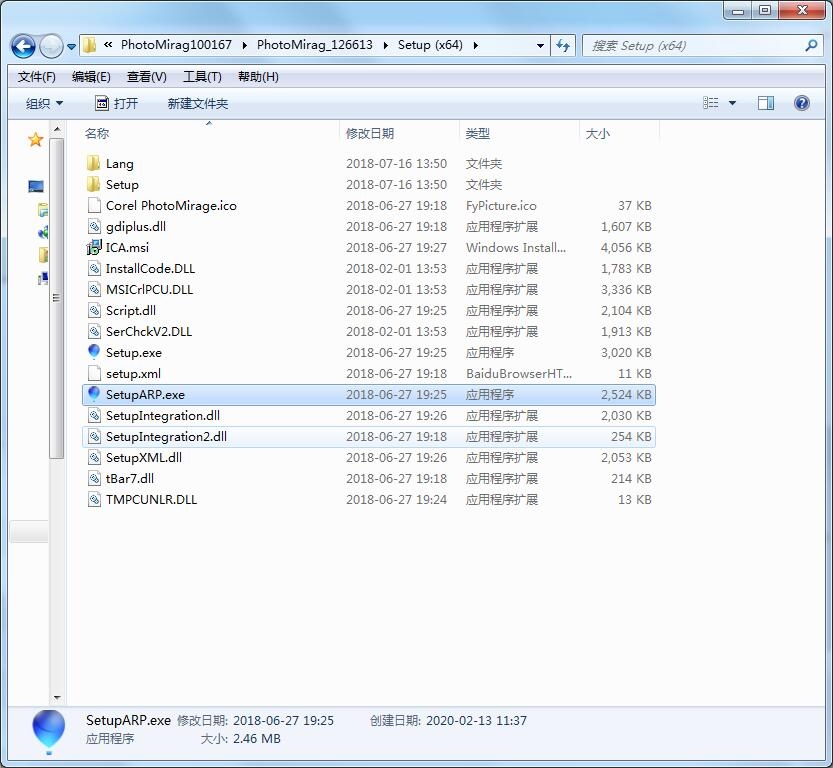This screenshot has width=833, height=768.
Task: Expand the view options dropdown arrow
Action: [732, 103]
